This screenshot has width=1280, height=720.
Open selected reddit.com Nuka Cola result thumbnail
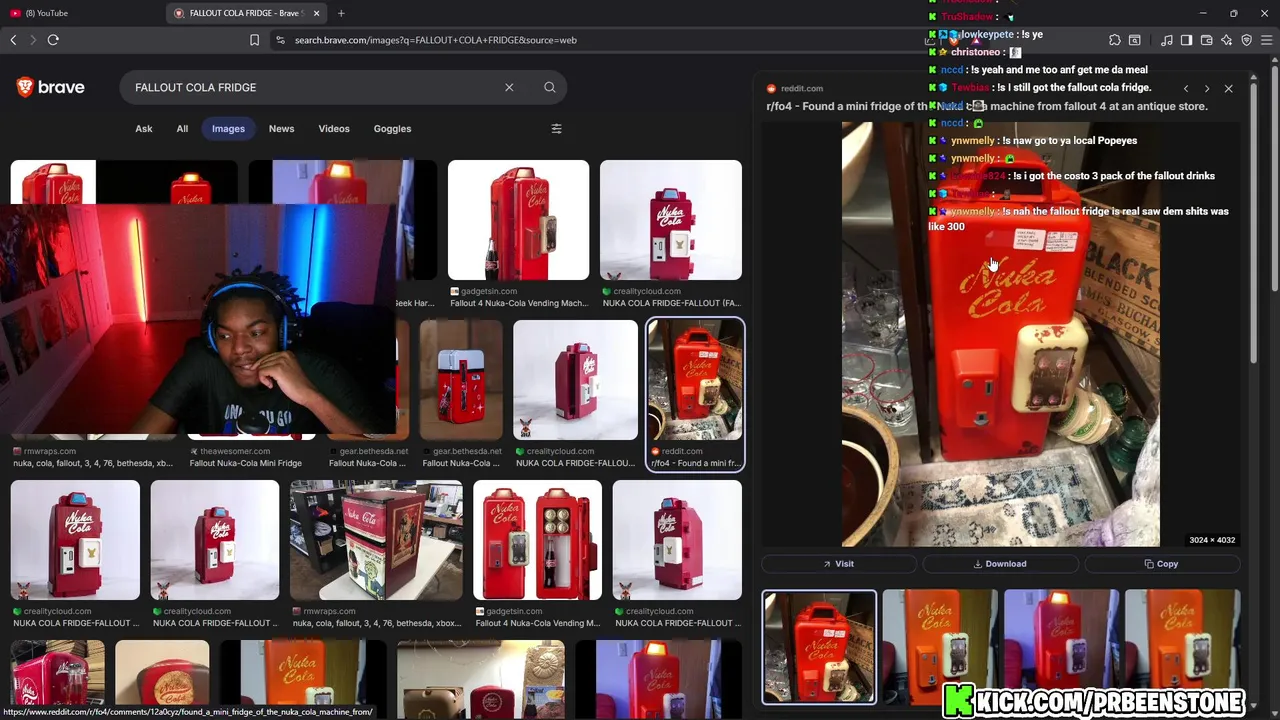click(x=695, y=380)
